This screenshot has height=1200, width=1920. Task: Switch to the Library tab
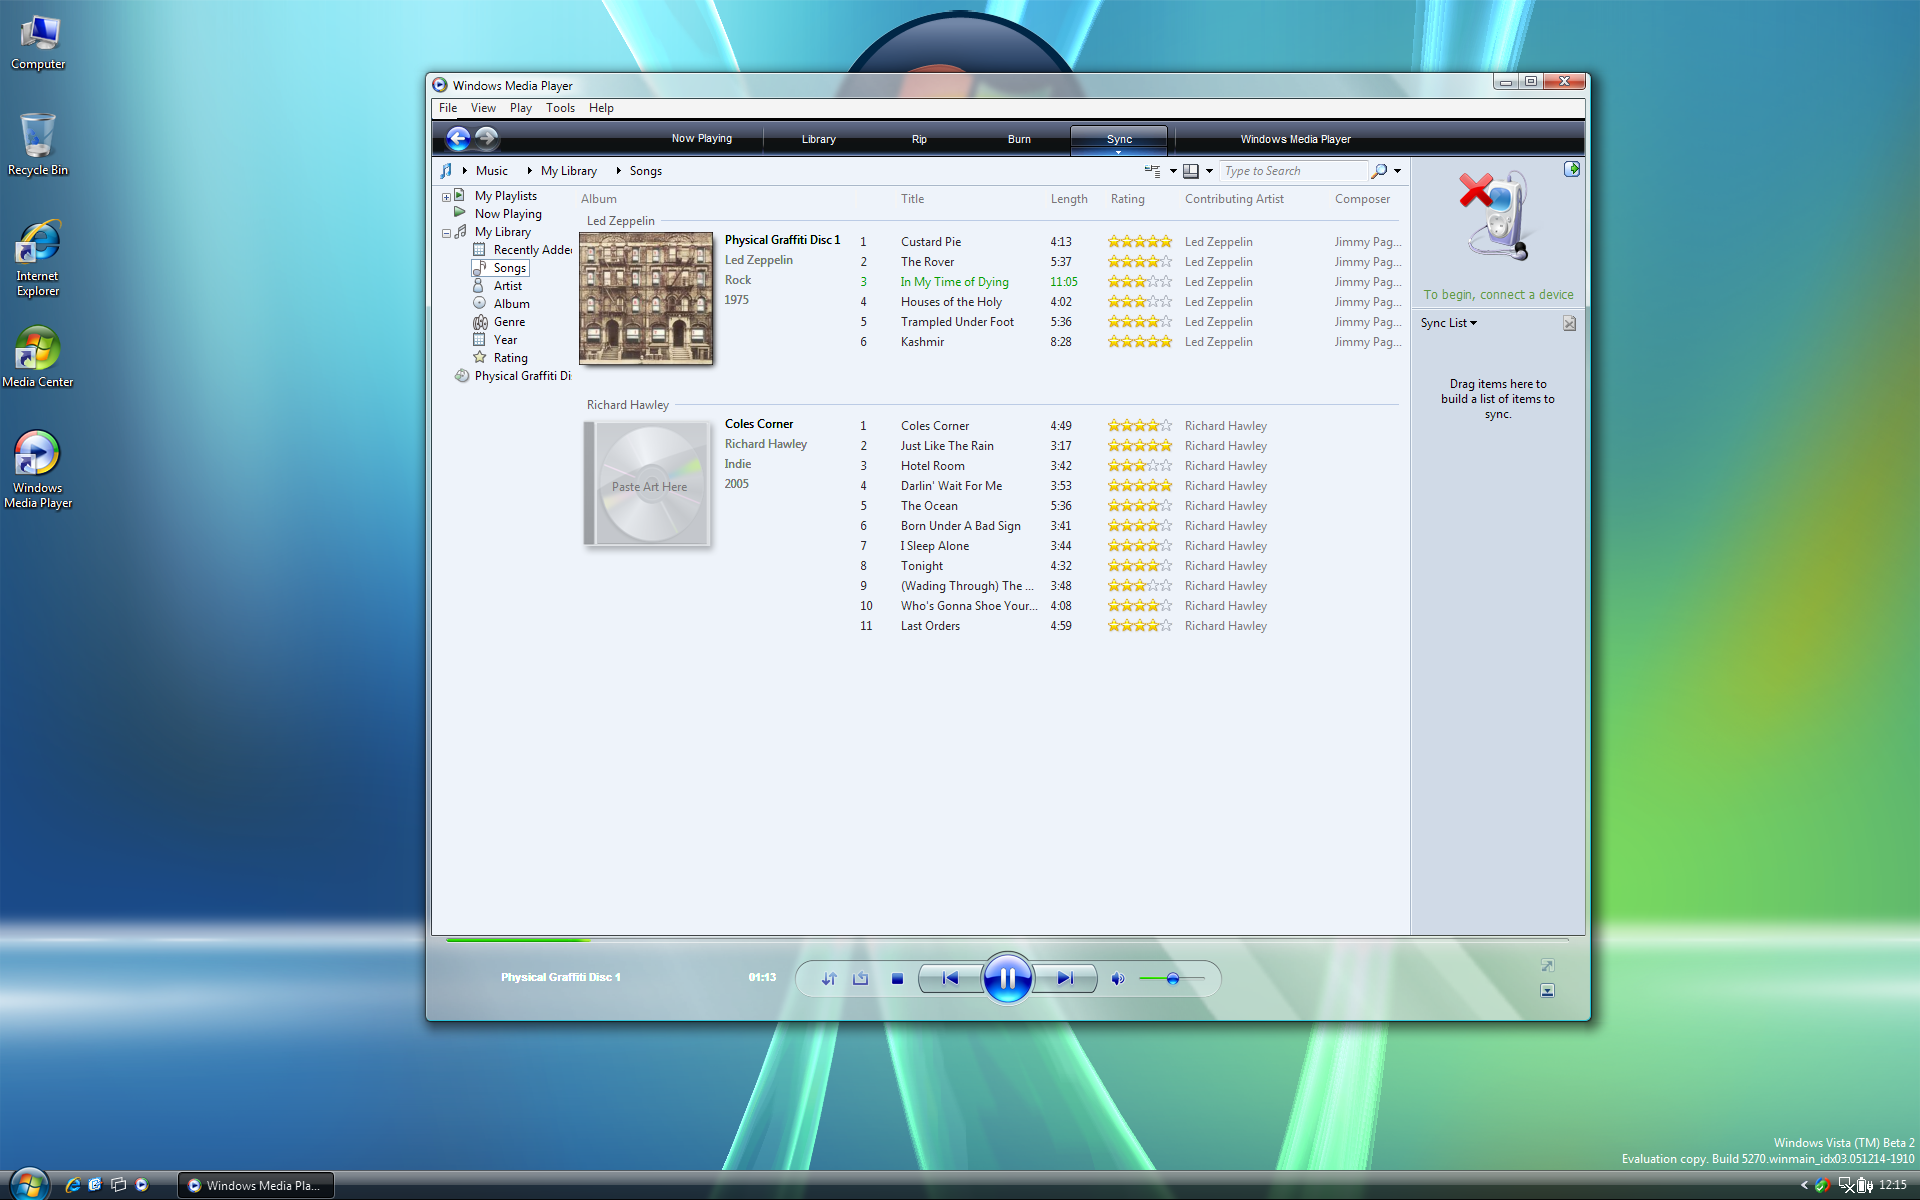(x=818, y=139)
